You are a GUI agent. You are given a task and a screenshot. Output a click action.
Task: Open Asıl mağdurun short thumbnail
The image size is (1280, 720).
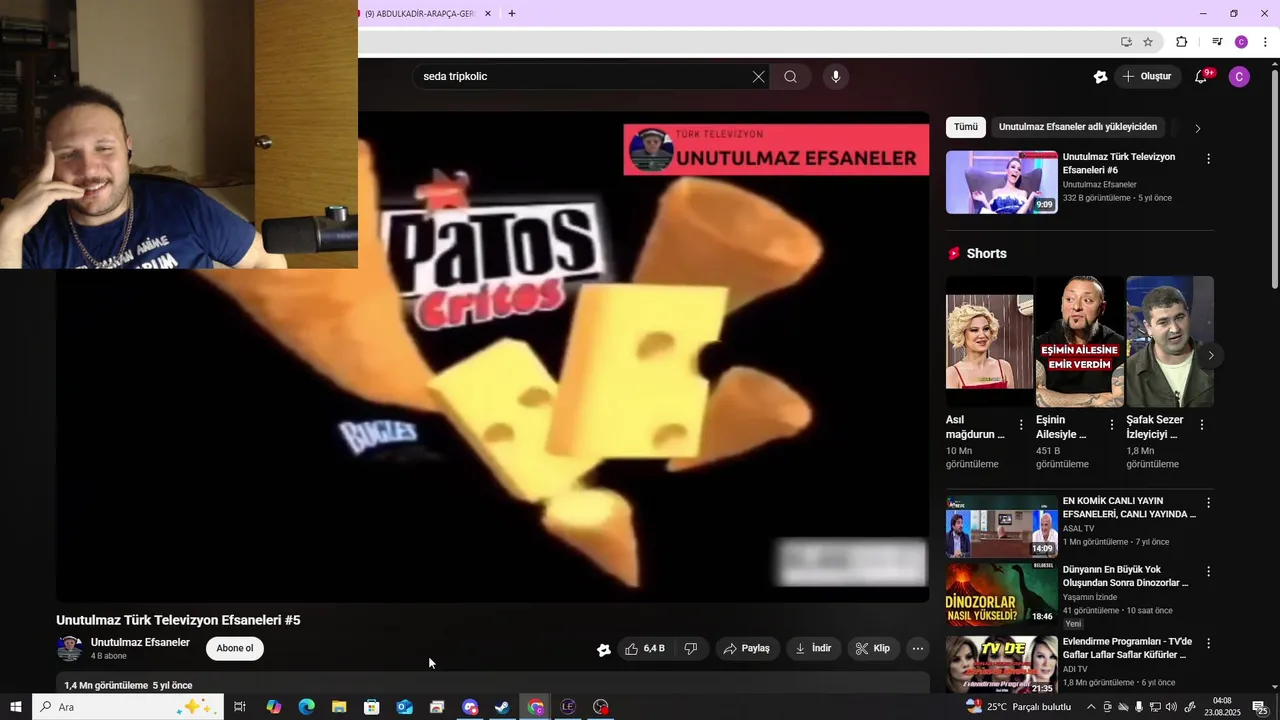tap(989, 341)
